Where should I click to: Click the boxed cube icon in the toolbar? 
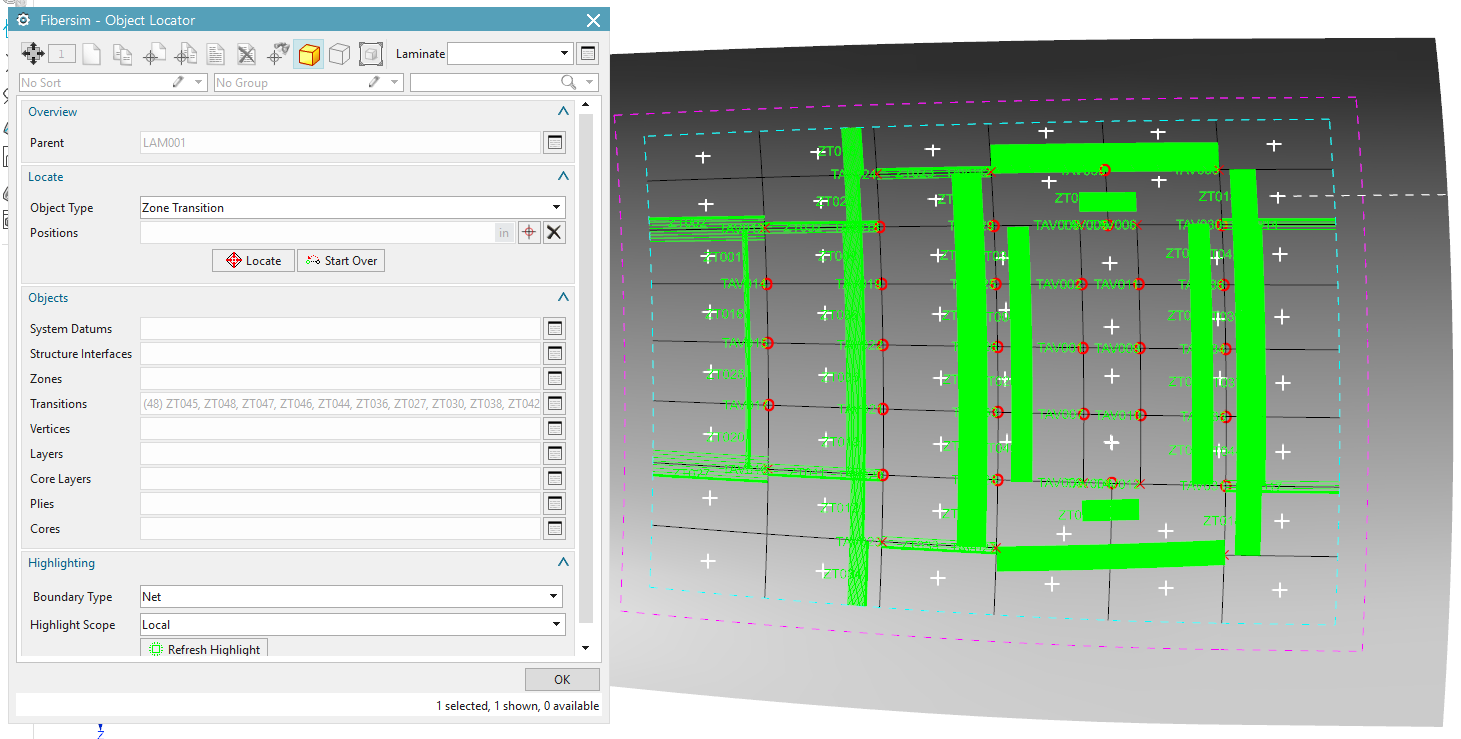(370, 53)
